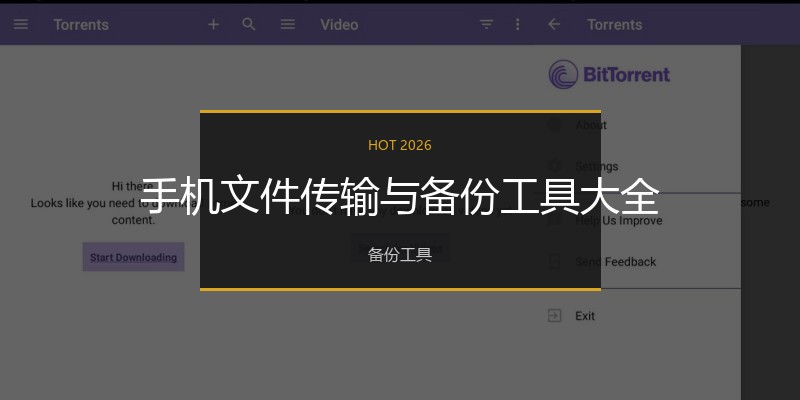This screenshot has width=800, height=400.
Task: Click the Torrents title beside the hamburger icon
Action: tap(81, 24)
